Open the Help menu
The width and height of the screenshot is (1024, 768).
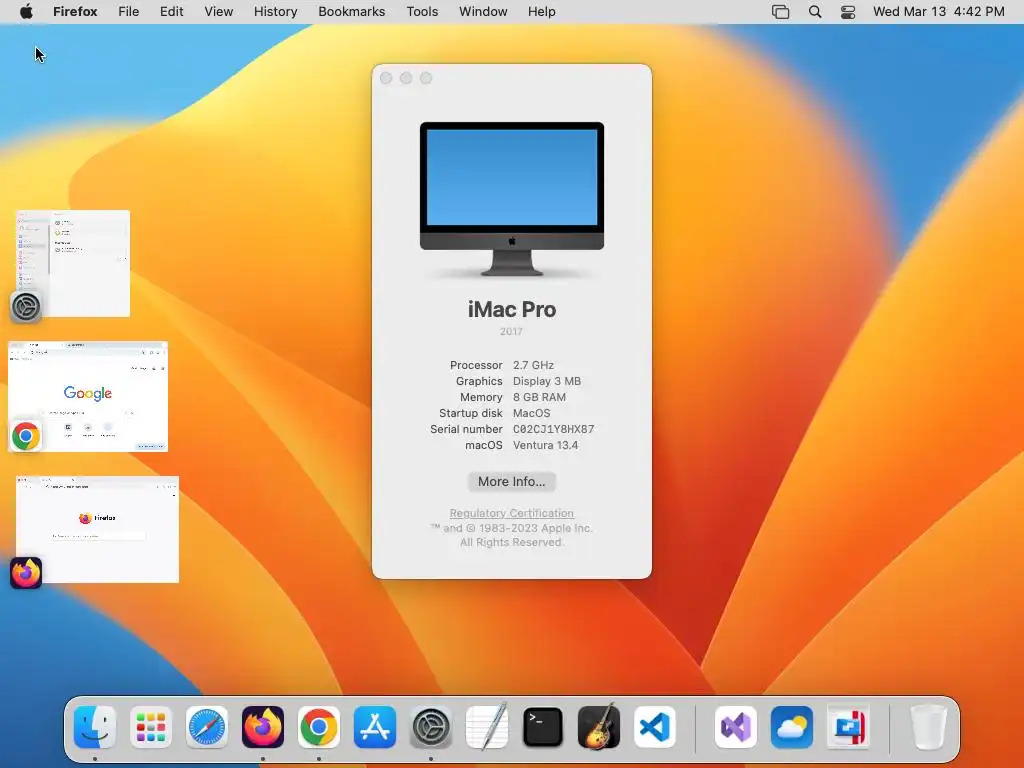pyautogui.click(x=541, y=12)
